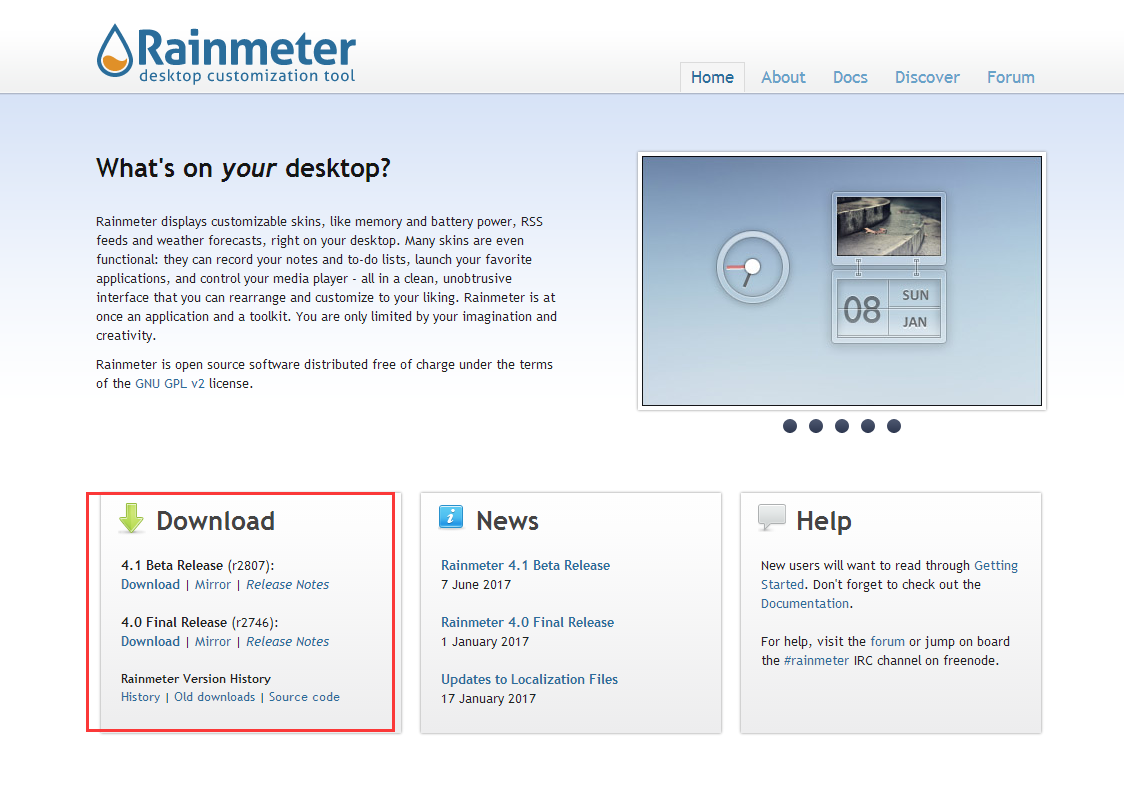Click the Help section heading

(824, 521)
